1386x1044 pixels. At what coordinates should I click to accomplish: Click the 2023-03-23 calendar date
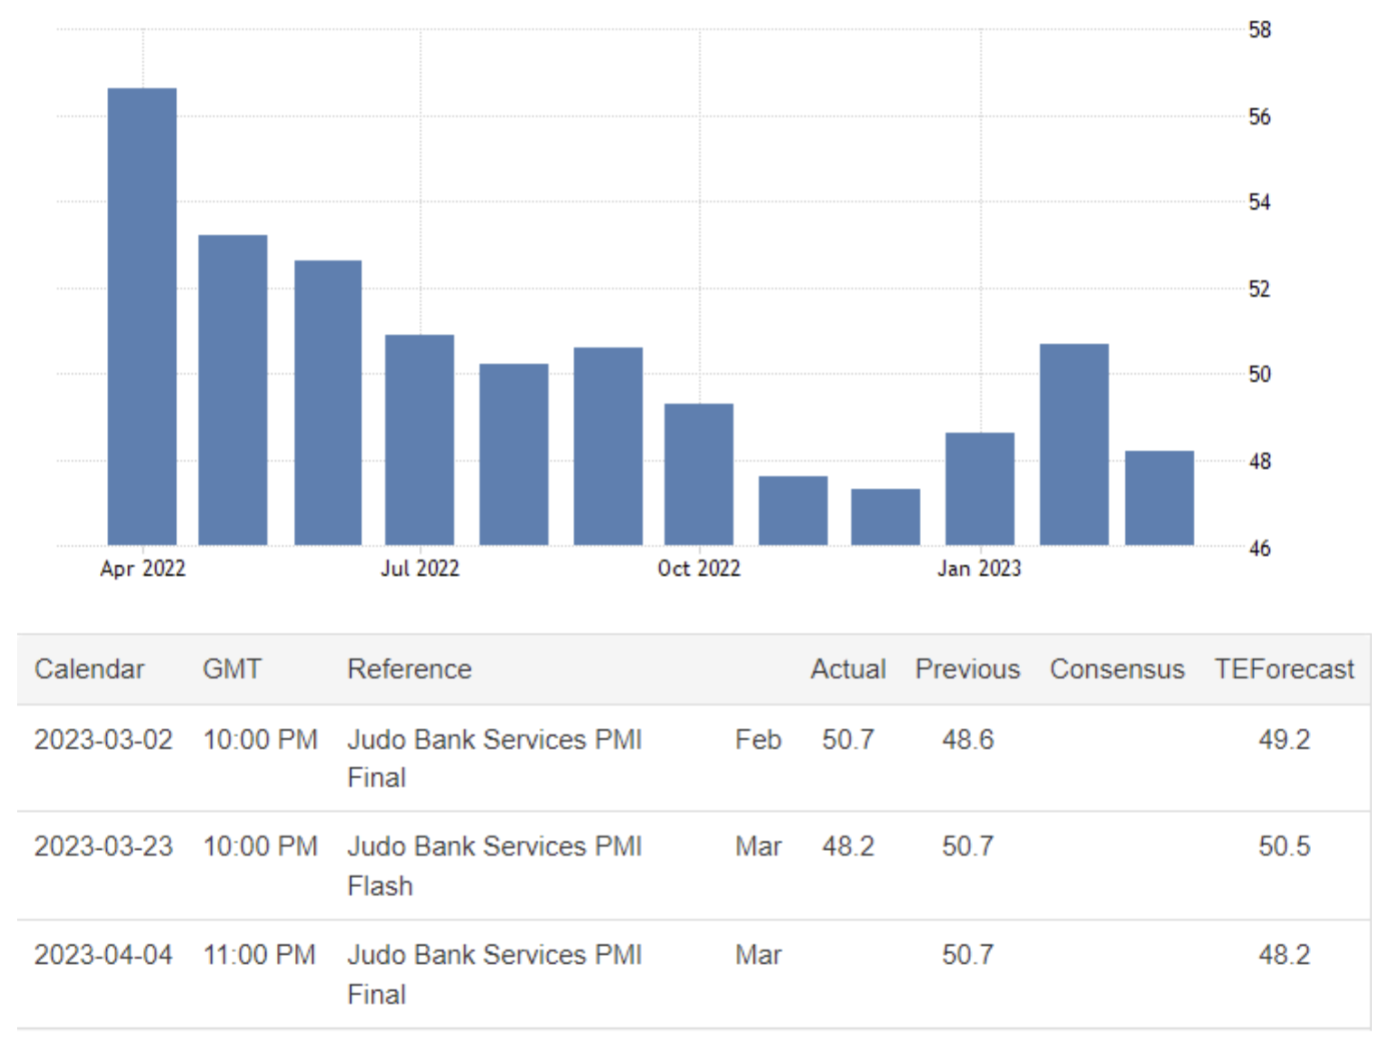103,846
